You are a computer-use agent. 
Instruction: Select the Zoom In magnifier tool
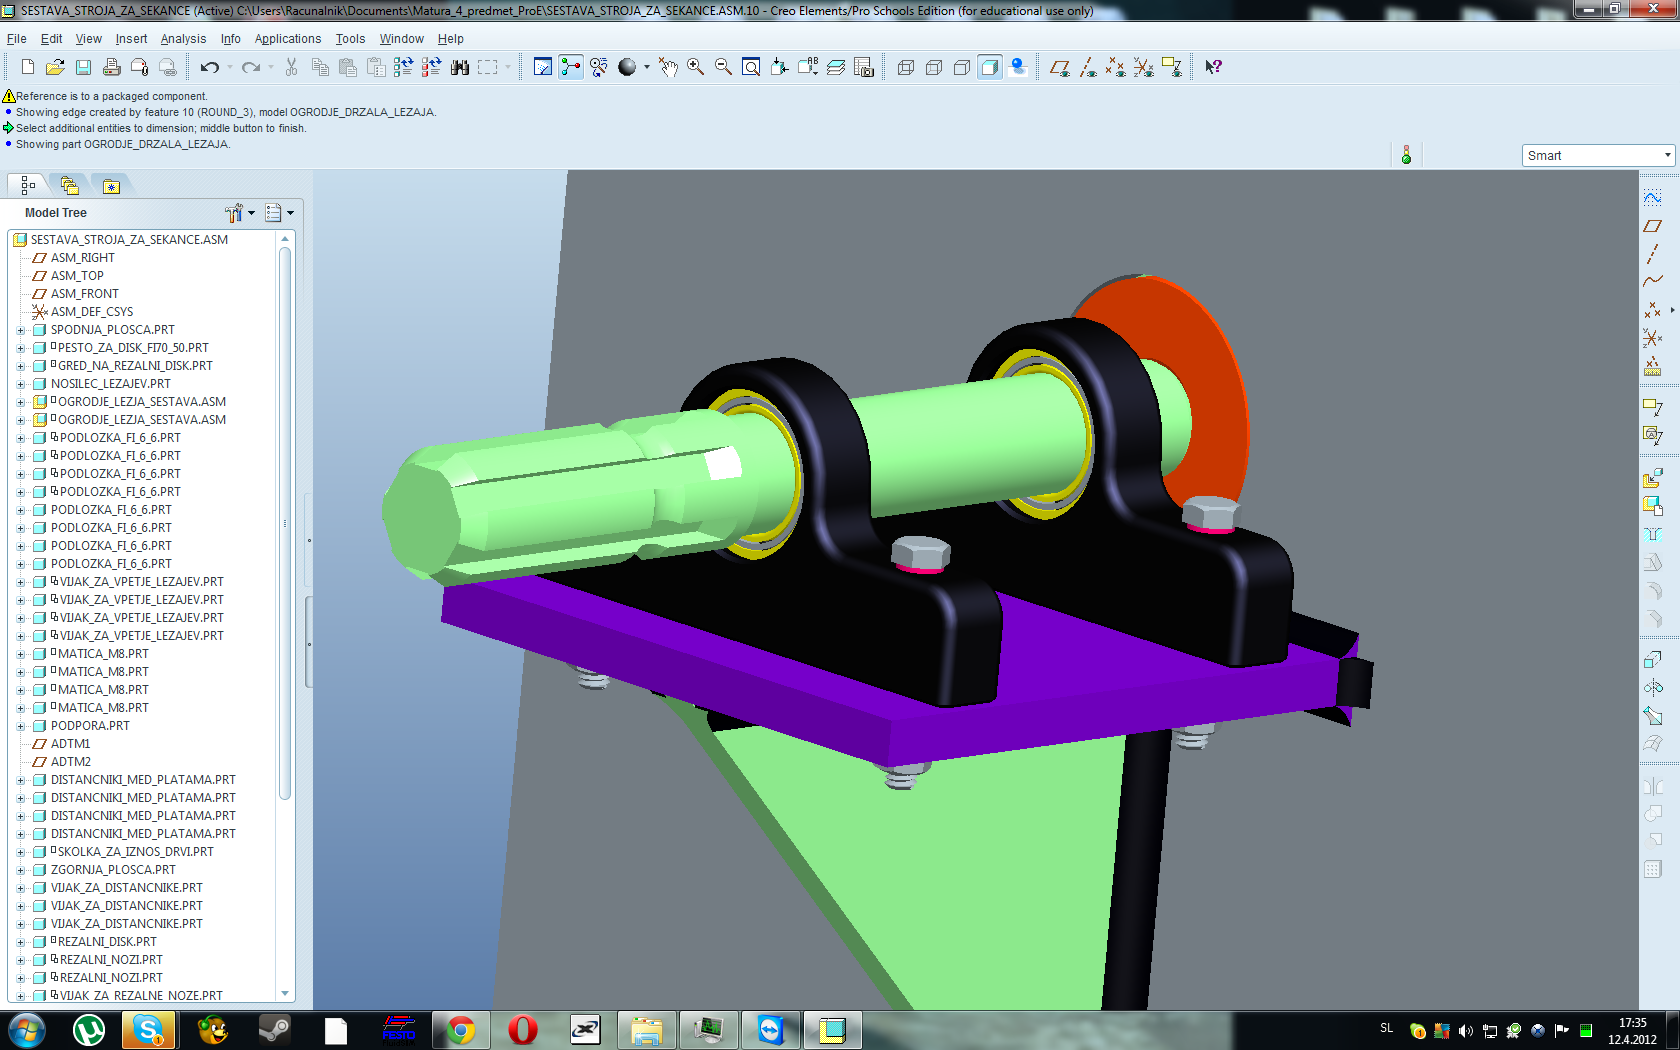tap(696, 67)
